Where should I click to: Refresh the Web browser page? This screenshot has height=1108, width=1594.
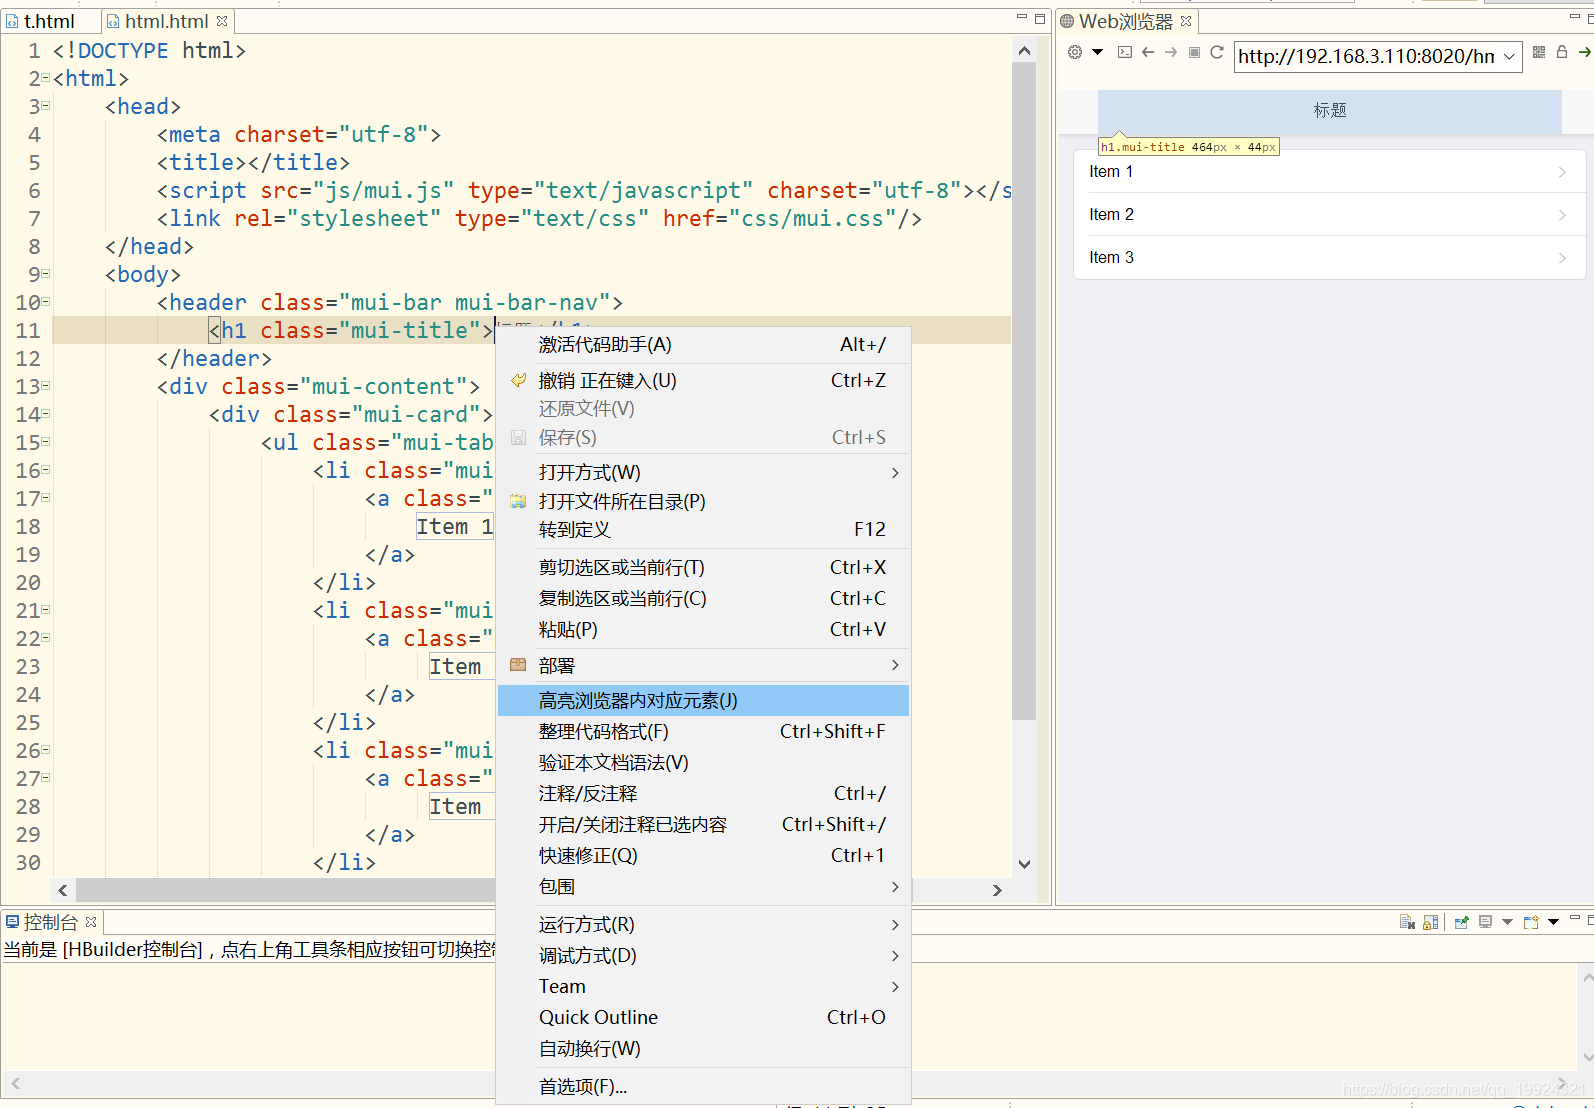pyautogui.click(x=1217, y=52)
